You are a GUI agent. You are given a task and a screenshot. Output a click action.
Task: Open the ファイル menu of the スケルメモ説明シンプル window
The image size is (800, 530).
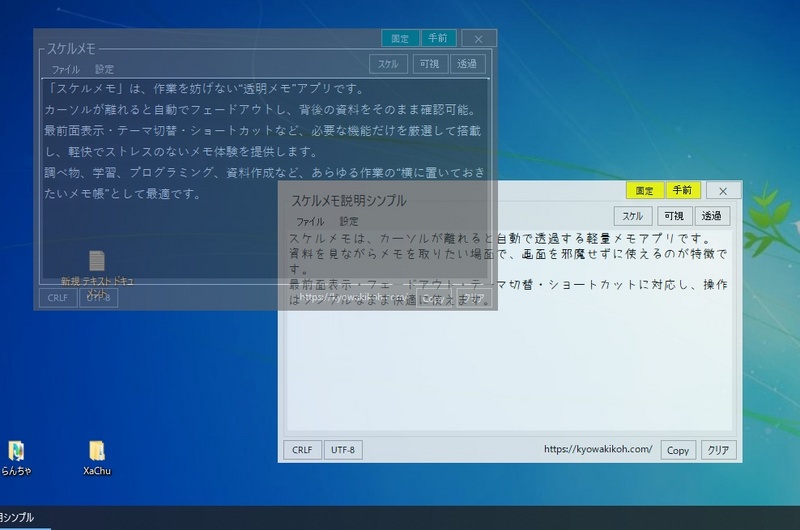310,221
